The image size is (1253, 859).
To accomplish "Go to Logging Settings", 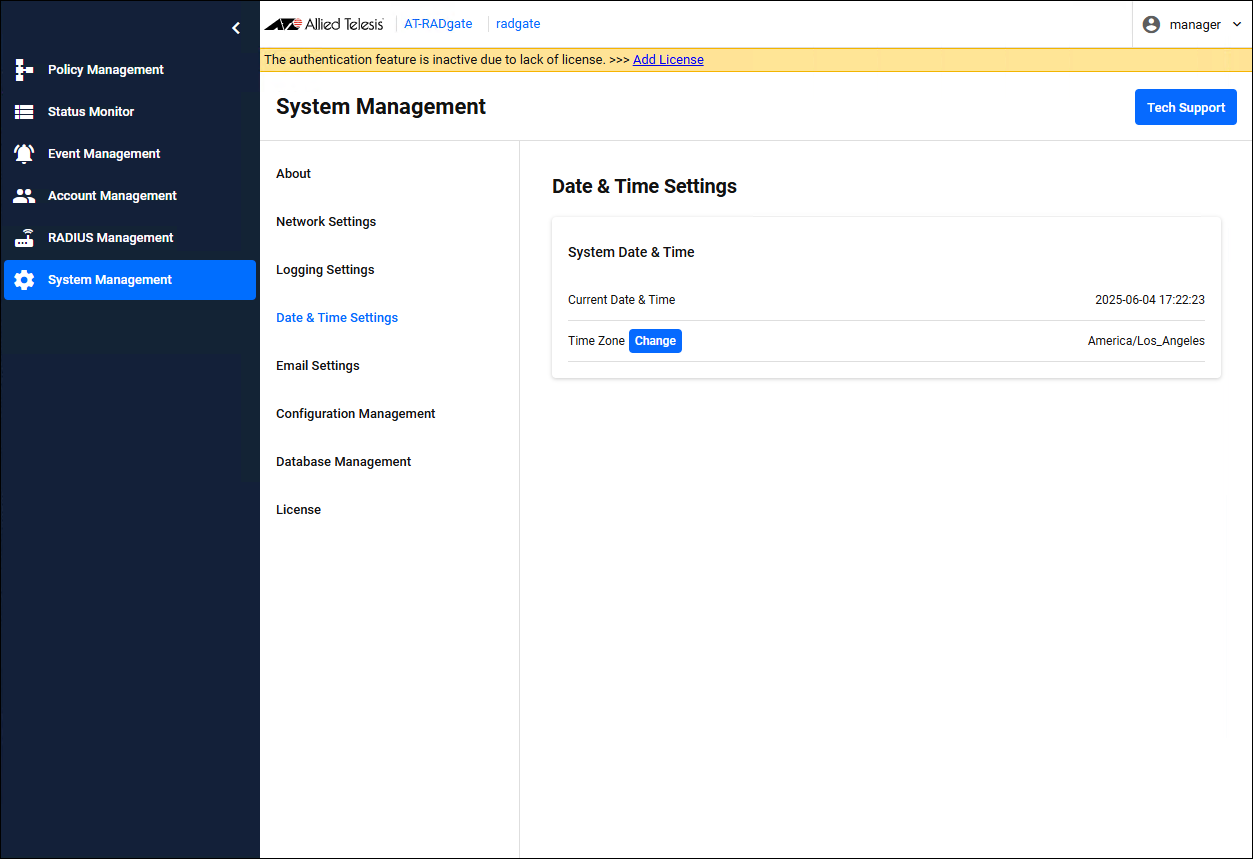I will [325, 270].
